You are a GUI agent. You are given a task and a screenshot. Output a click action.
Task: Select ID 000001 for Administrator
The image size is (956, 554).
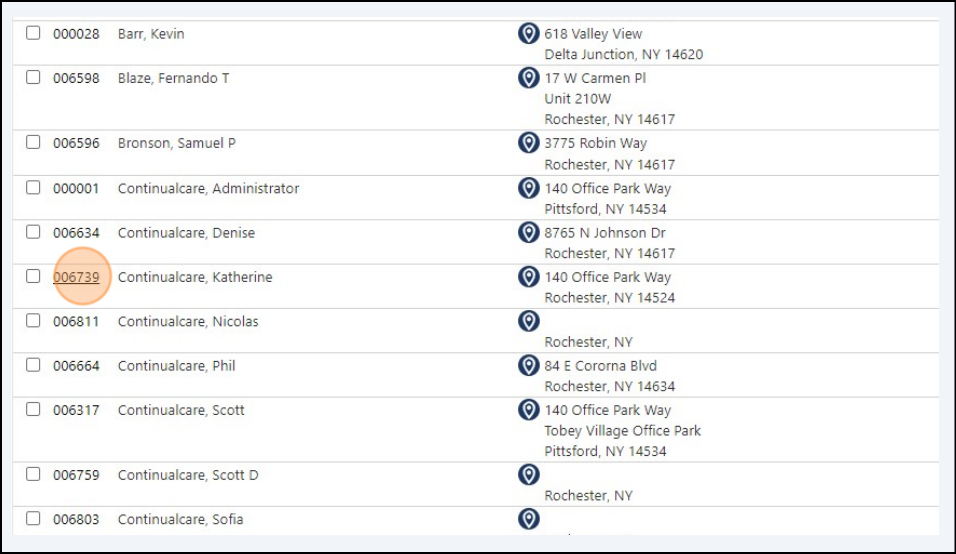point(76,188)
